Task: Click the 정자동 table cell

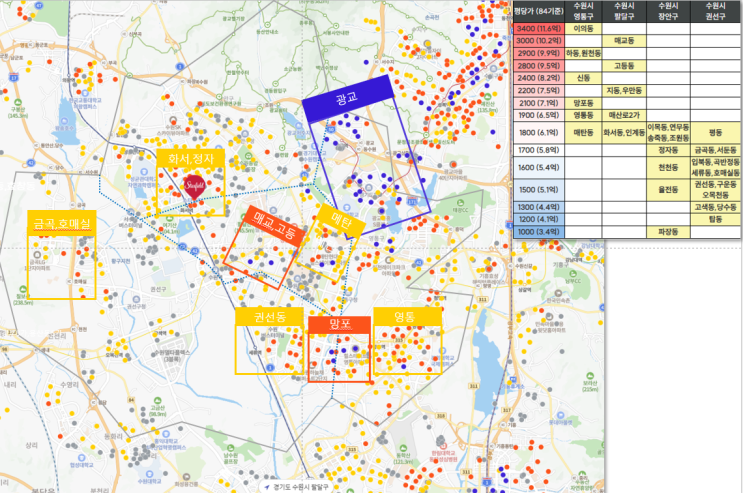Action: (668, 150)
